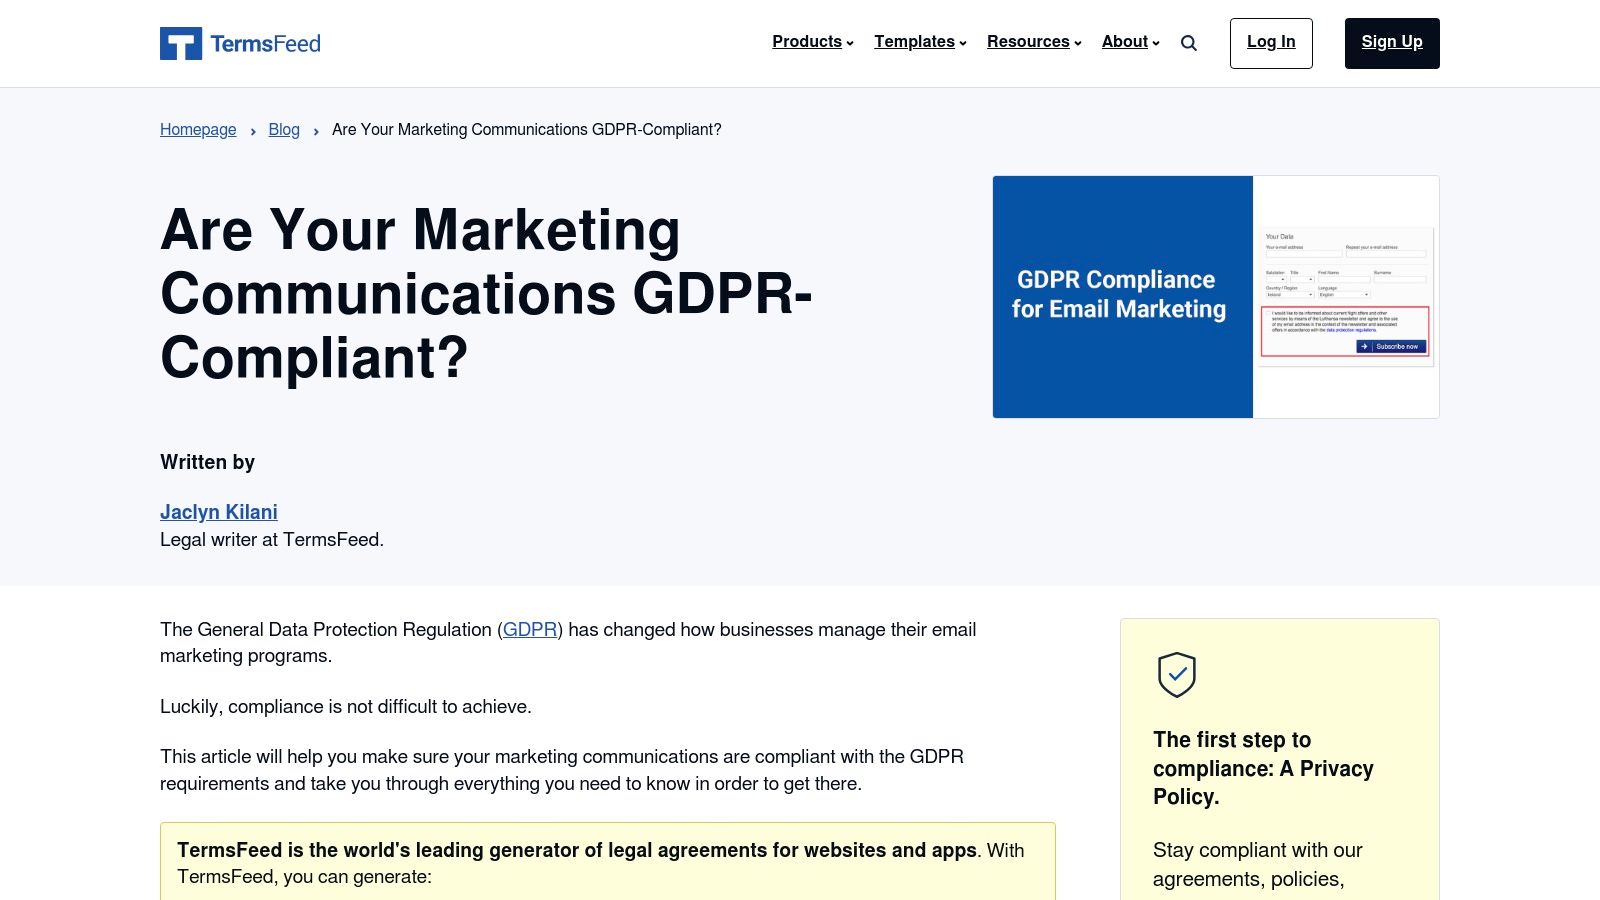Viewport: 1600px width, 900px height.
Task: Expand the Resources navigation dropdown
Action: (1028, 42)
